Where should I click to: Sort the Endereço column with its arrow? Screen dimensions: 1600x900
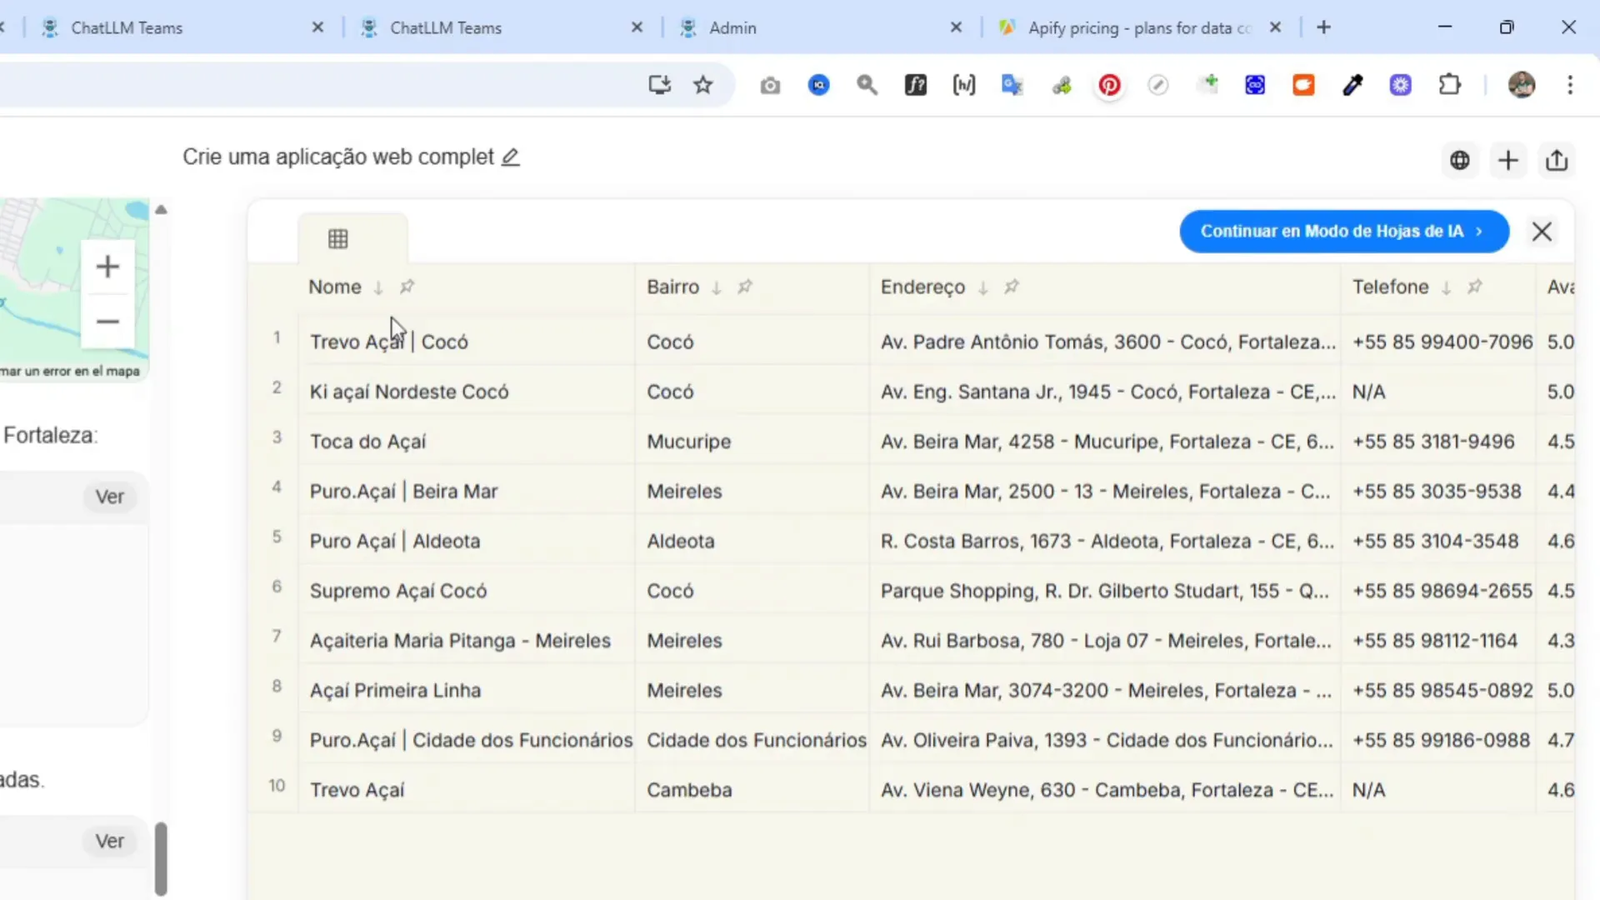982,287
